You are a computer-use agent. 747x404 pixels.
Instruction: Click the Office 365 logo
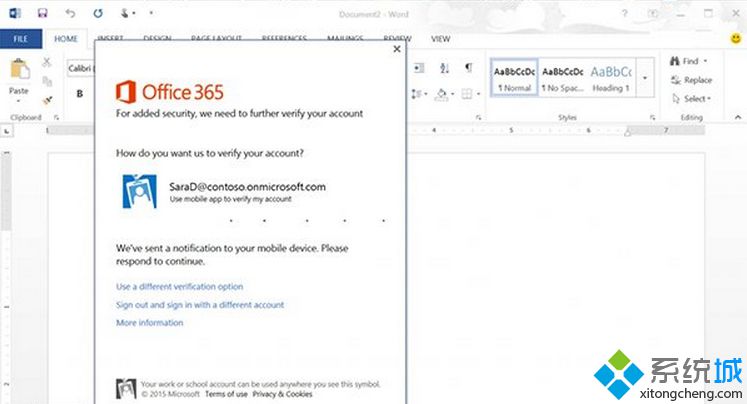tap(169, 92)
